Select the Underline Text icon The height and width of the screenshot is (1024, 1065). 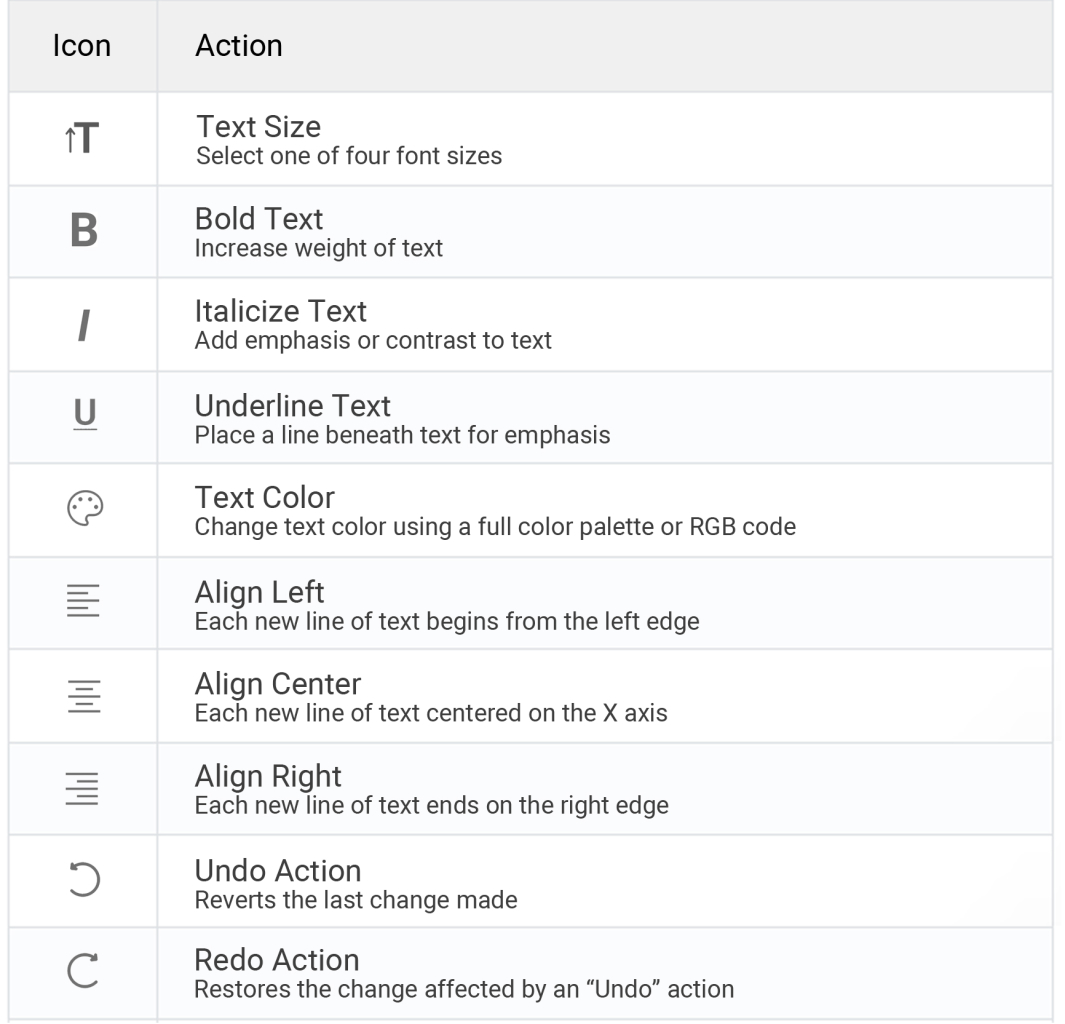pos(84,417)
